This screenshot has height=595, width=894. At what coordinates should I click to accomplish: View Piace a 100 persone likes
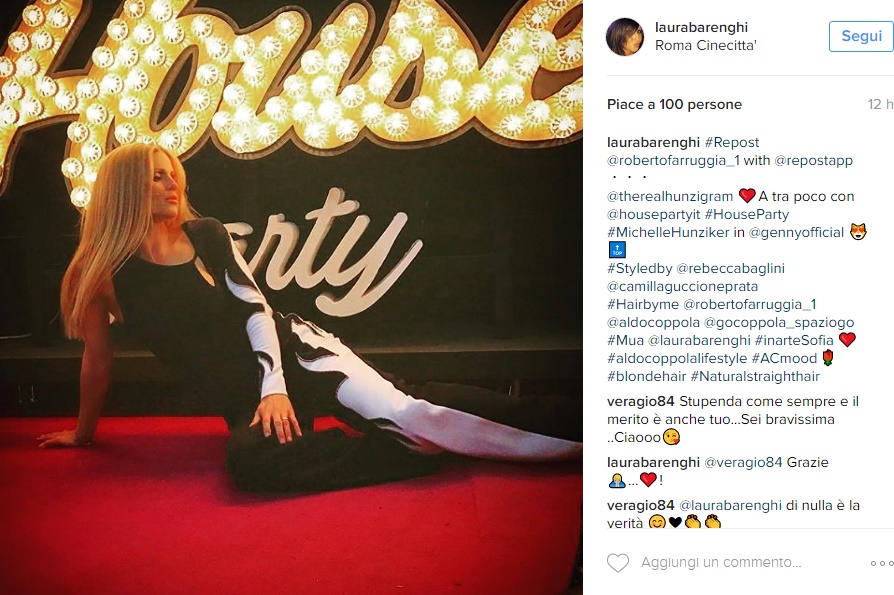[x=674, y=104]
